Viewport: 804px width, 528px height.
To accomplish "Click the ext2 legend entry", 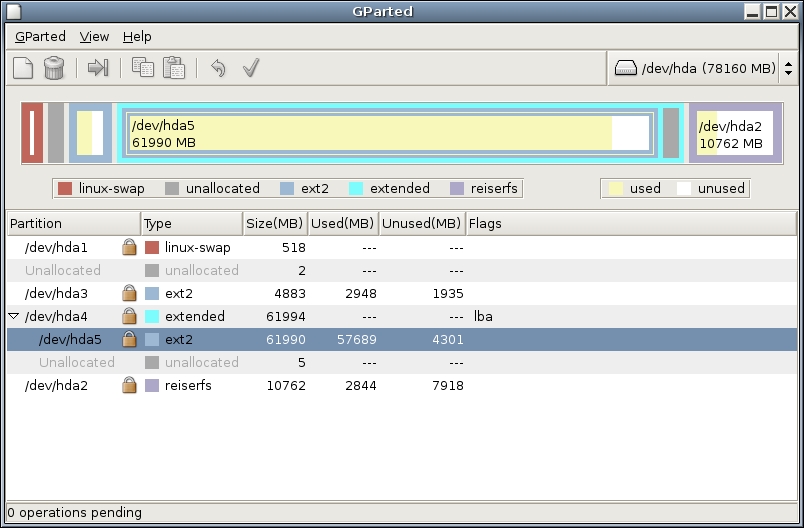I will pos(305,189).
